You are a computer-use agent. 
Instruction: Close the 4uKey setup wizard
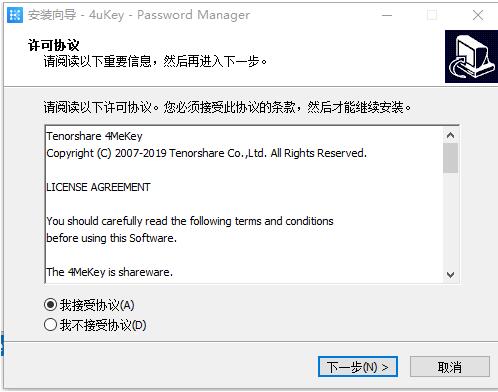(478, 15)
